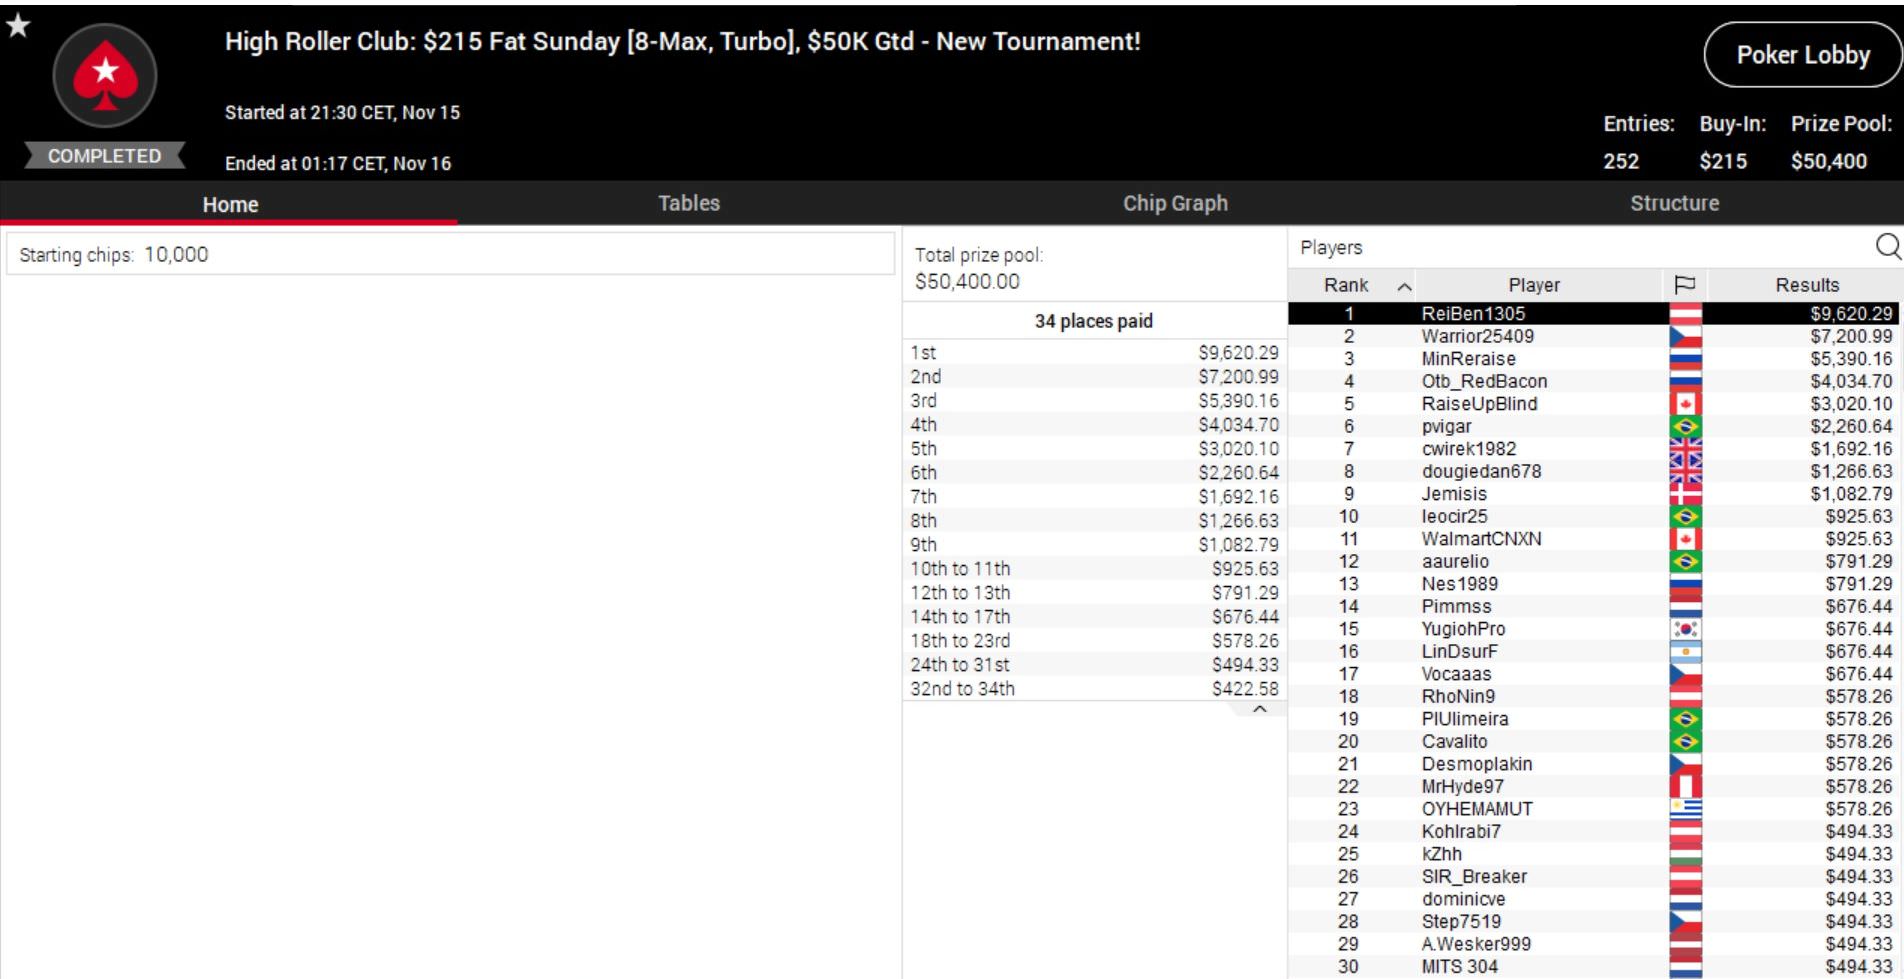Sort by the Results column header
The width and height of the screenshot is (1904, 979).
pos(1806,285)
